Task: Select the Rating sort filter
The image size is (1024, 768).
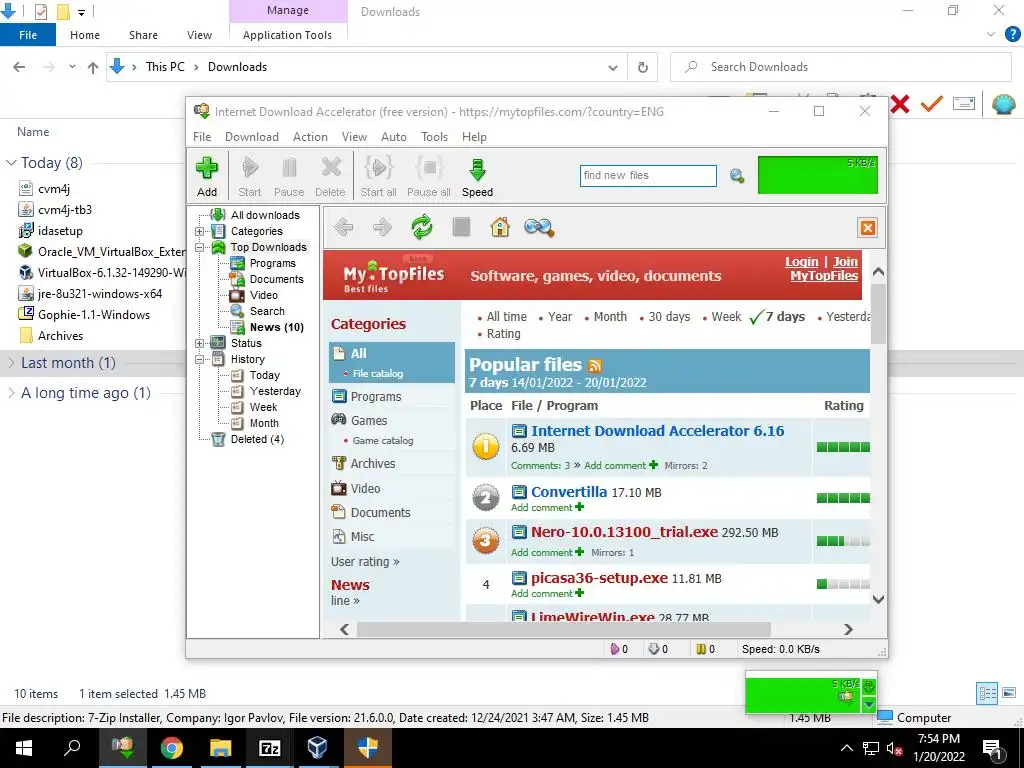Action: click(x=504, y=334)
